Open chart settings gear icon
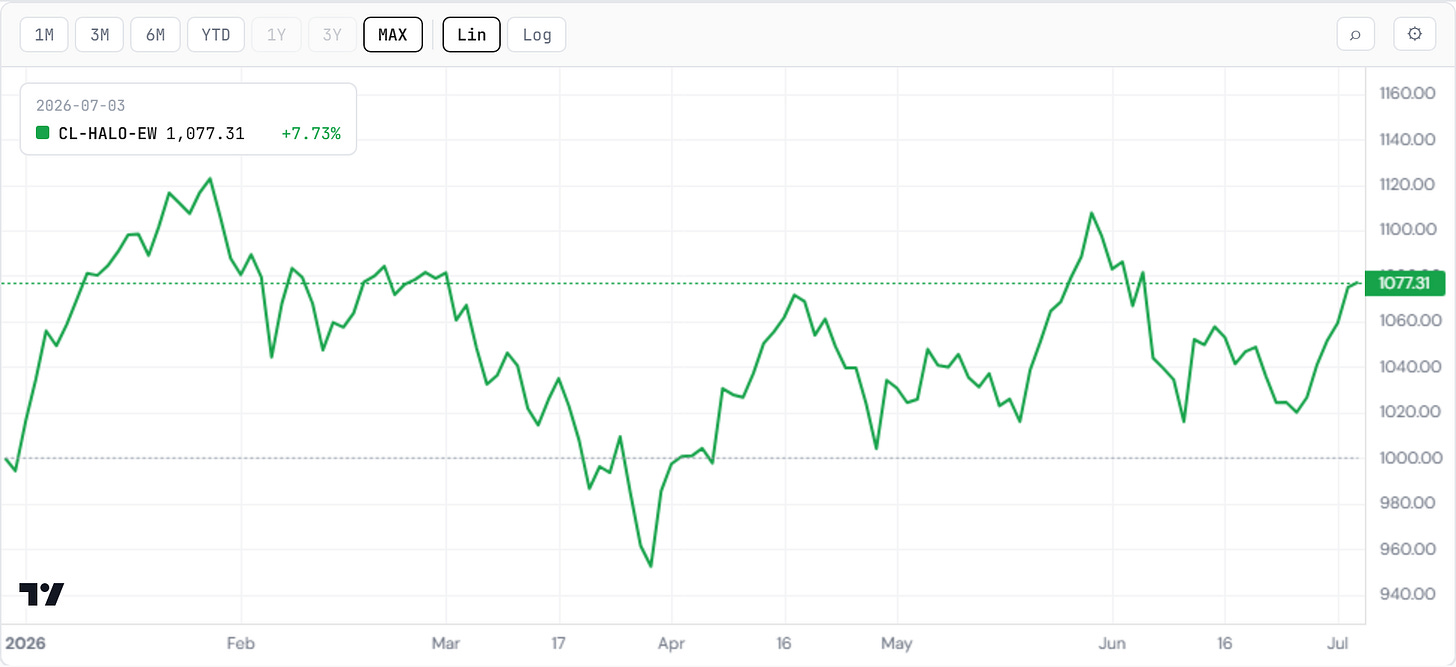This screenshot has height=667, width=1456. (x=1414, y=34)
